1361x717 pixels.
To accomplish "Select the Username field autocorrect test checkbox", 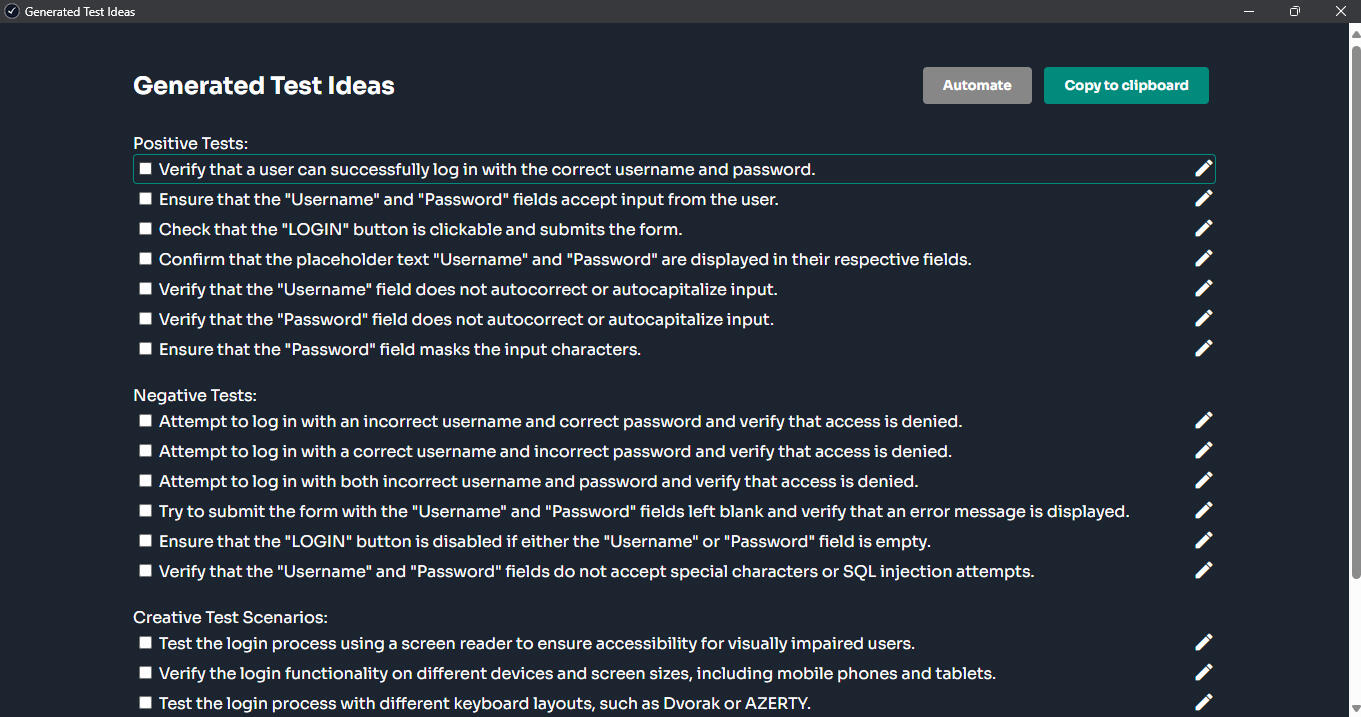I will click(146, 289).
